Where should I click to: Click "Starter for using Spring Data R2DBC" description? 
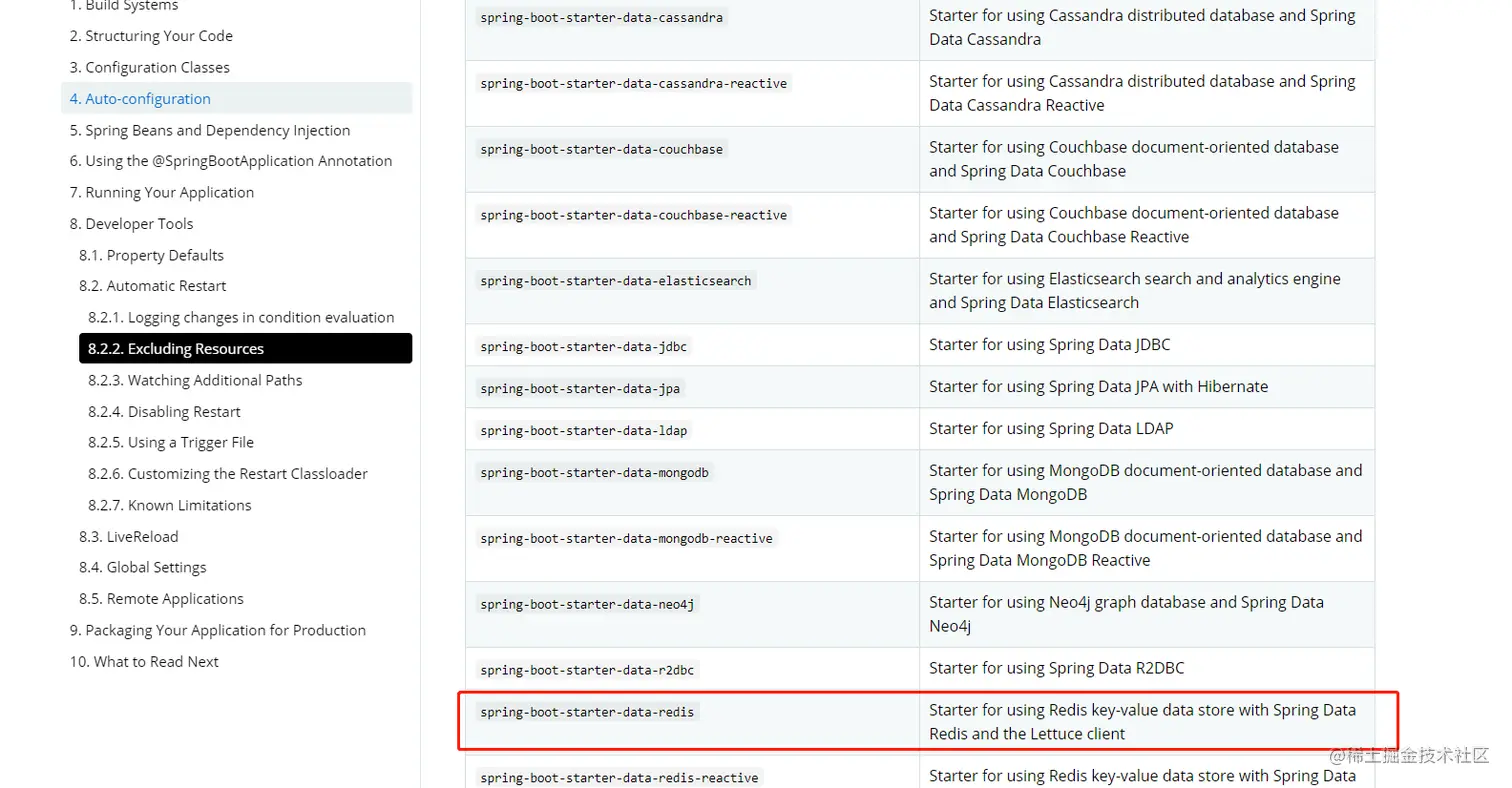1056,668
